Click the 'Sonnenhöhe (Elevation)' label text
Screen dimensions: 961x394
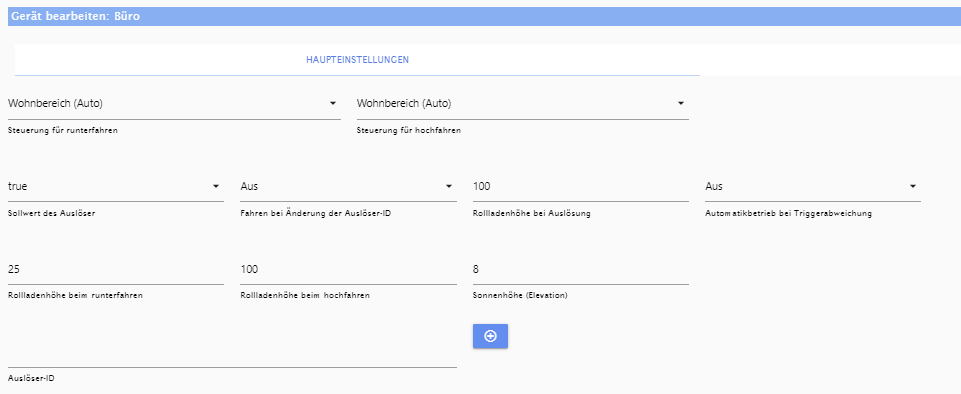click(x=520, y=295)
